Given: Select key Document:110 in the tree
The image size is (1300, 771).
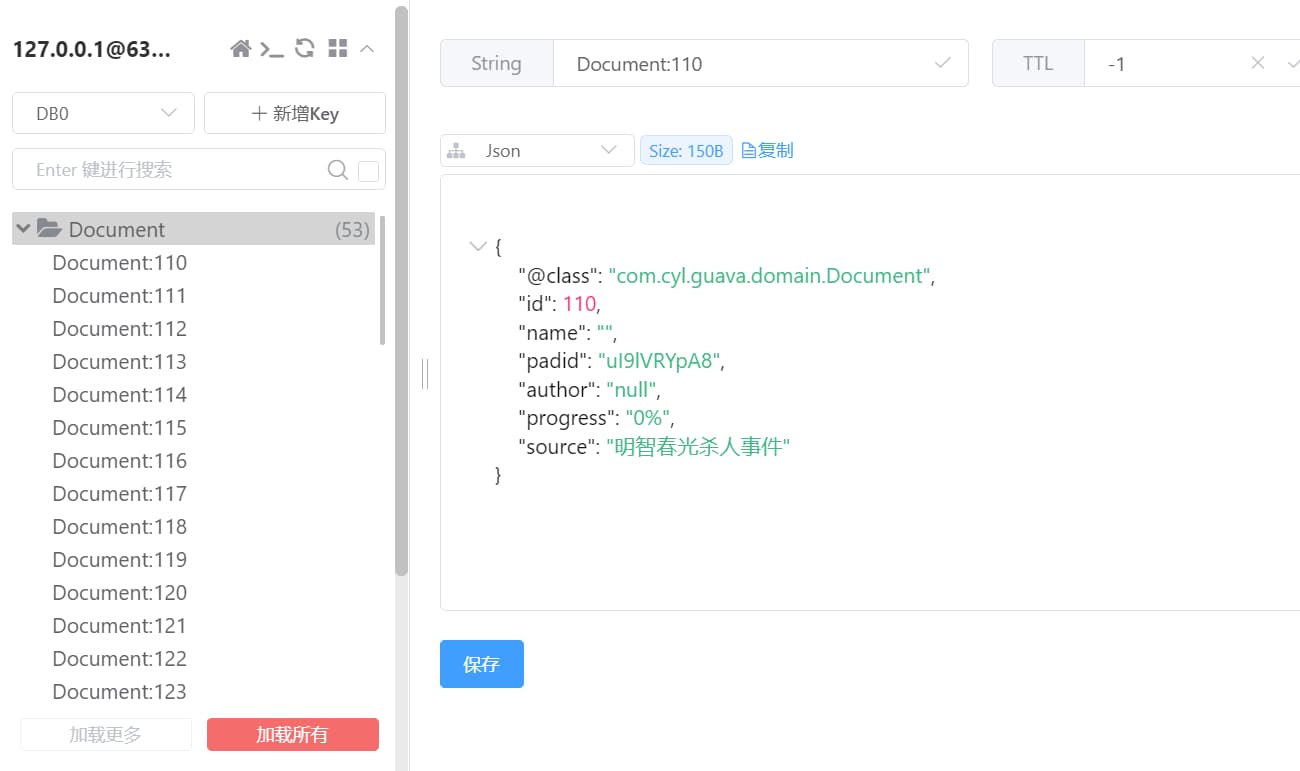Looking at the screenshot, I should 120,263.
